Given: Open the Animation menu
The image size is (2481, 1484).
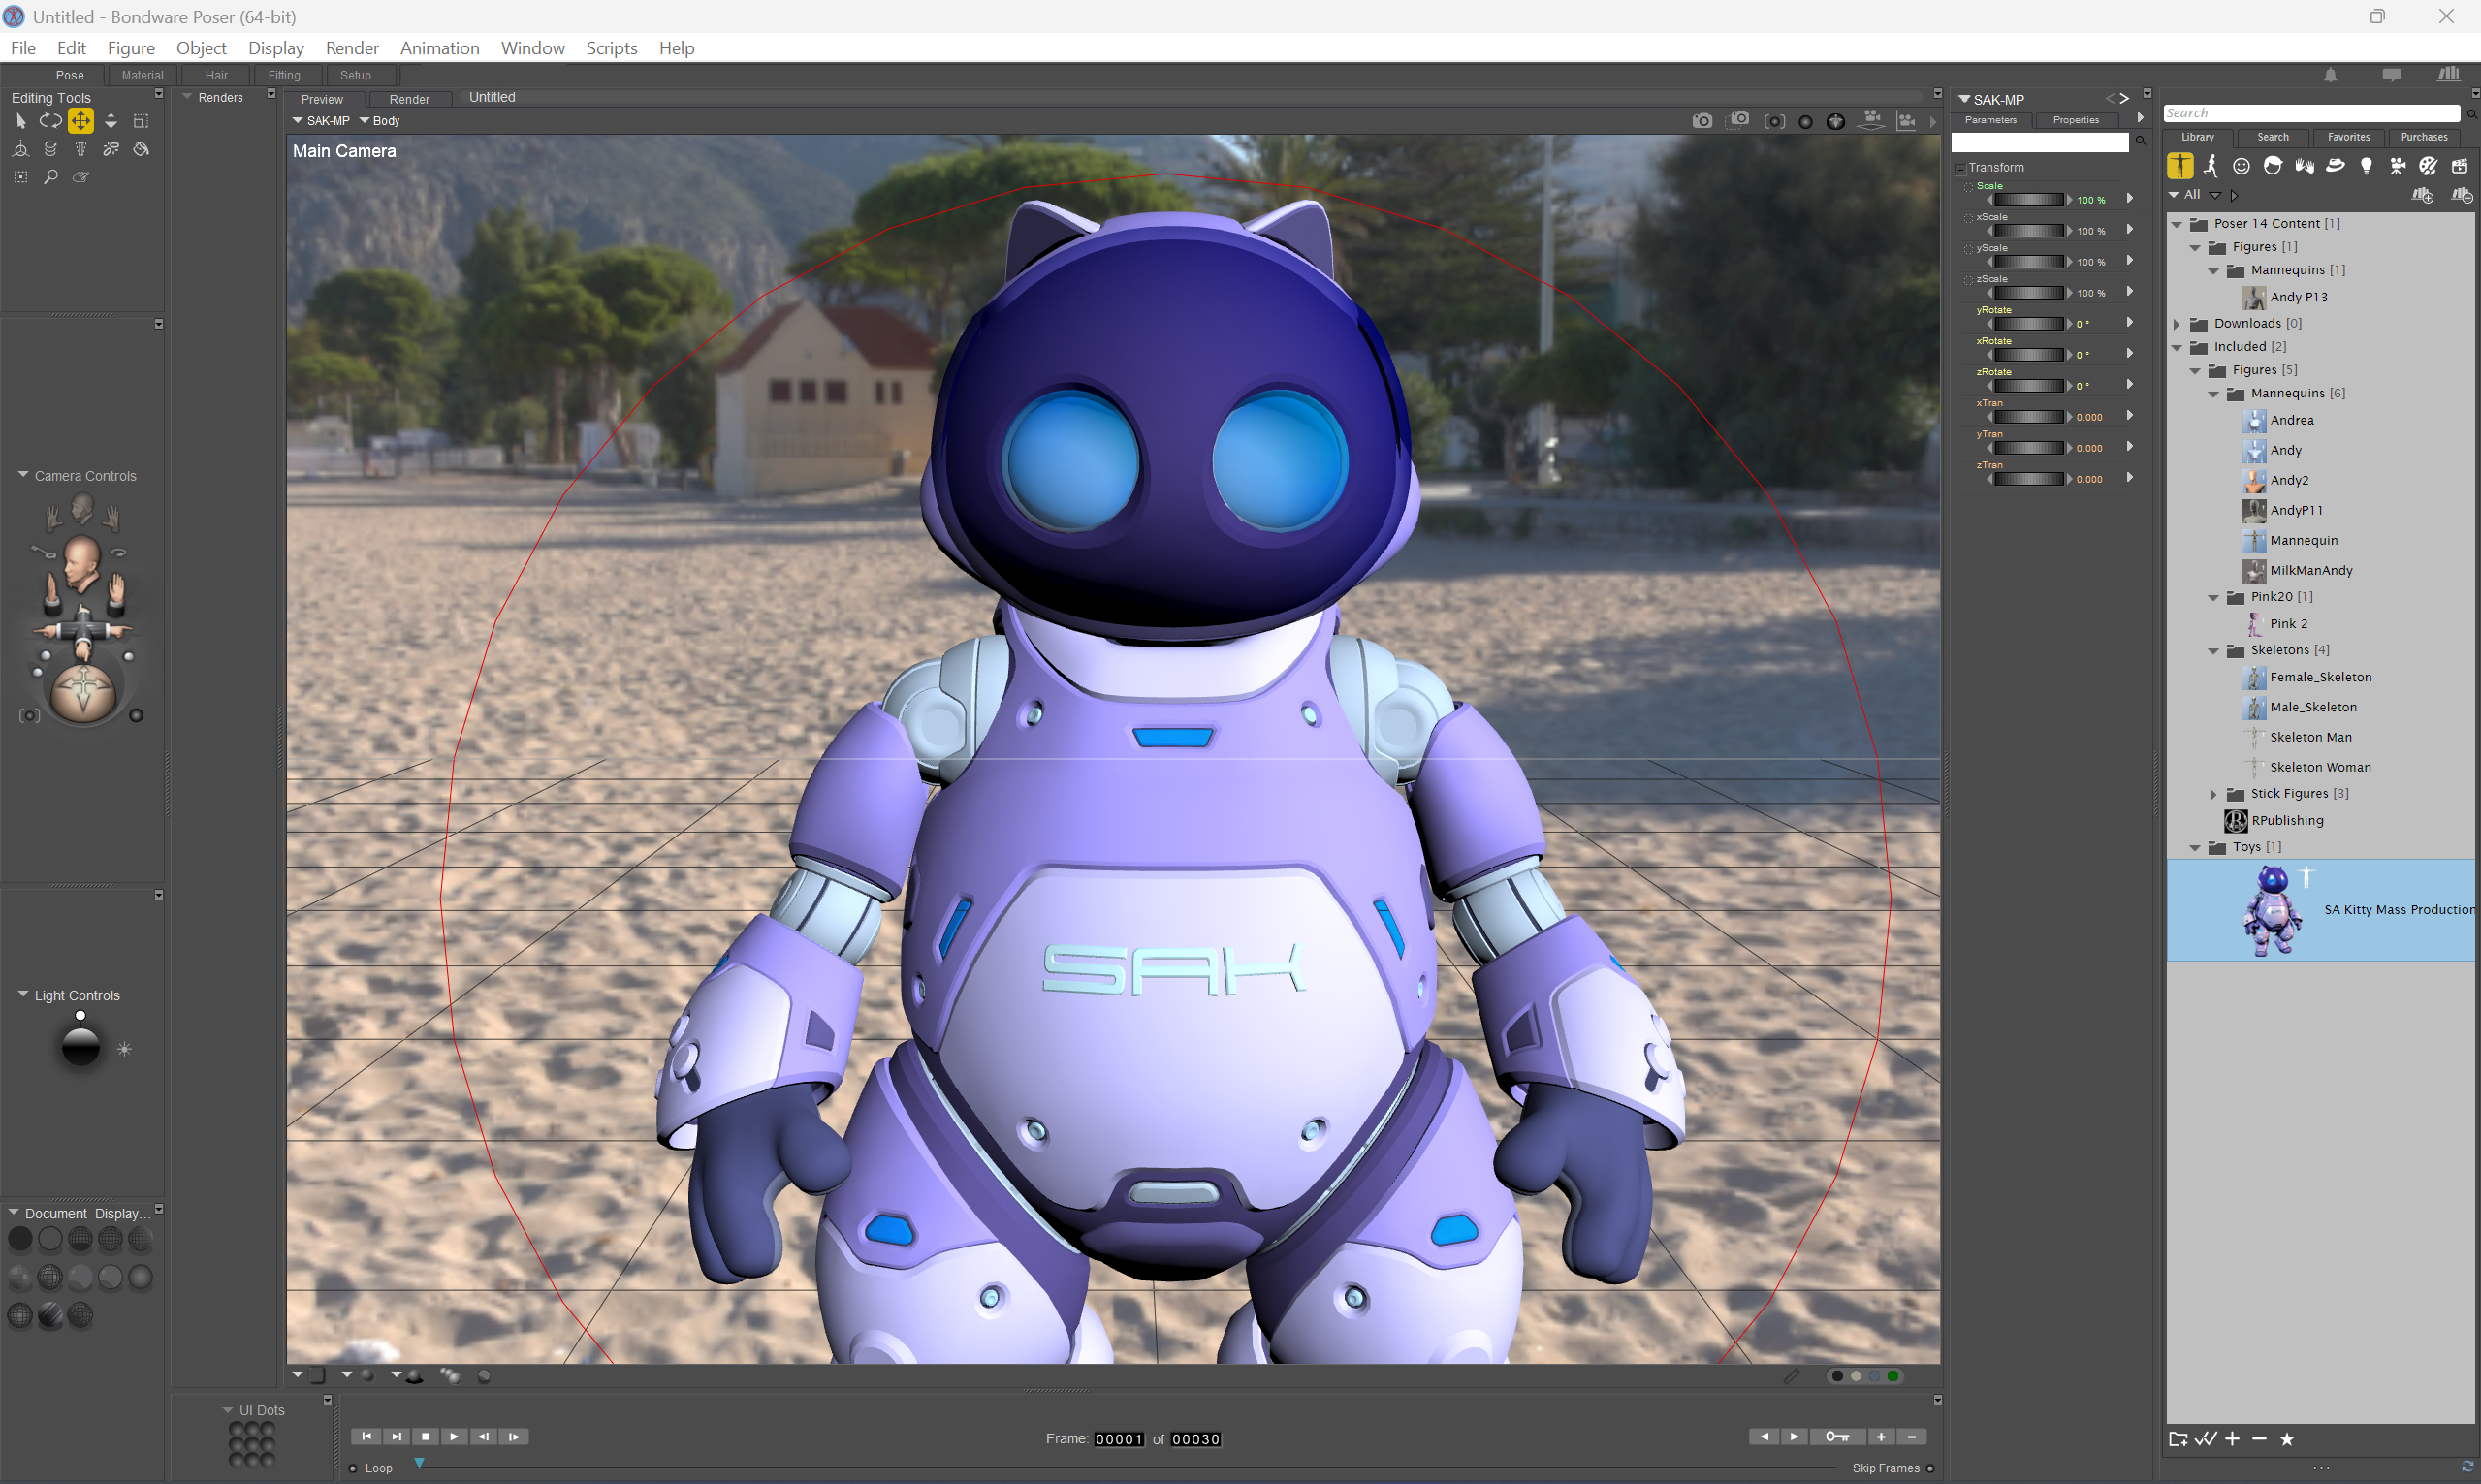Looking at the screenshot, I should 439,48.
